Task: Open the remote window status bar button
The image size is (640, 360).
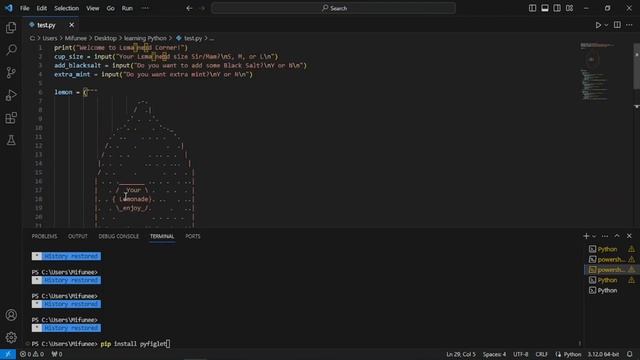Action: click(x=8, y=354)
